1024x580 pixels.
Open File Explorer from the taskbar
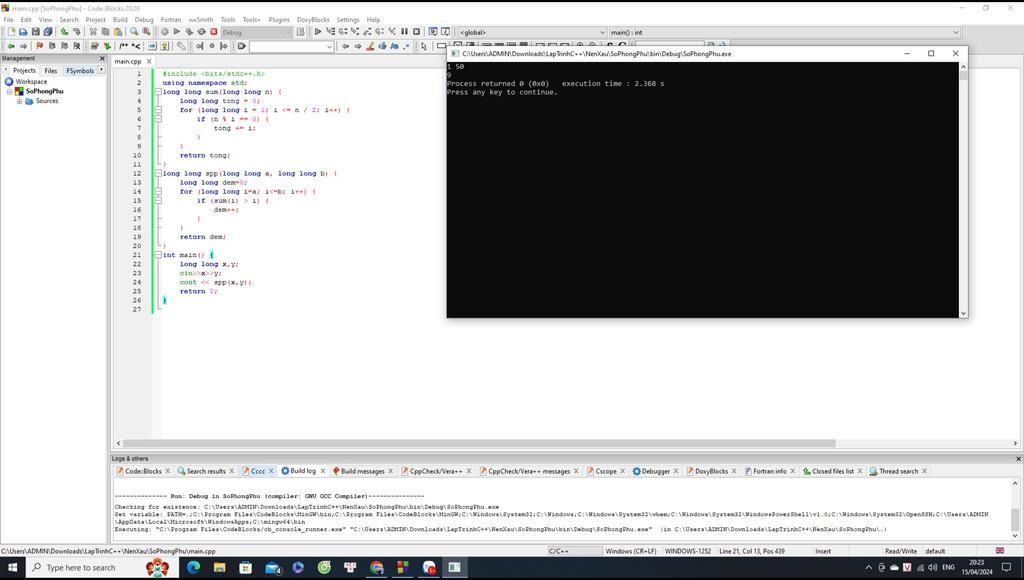tap(219, 568)
